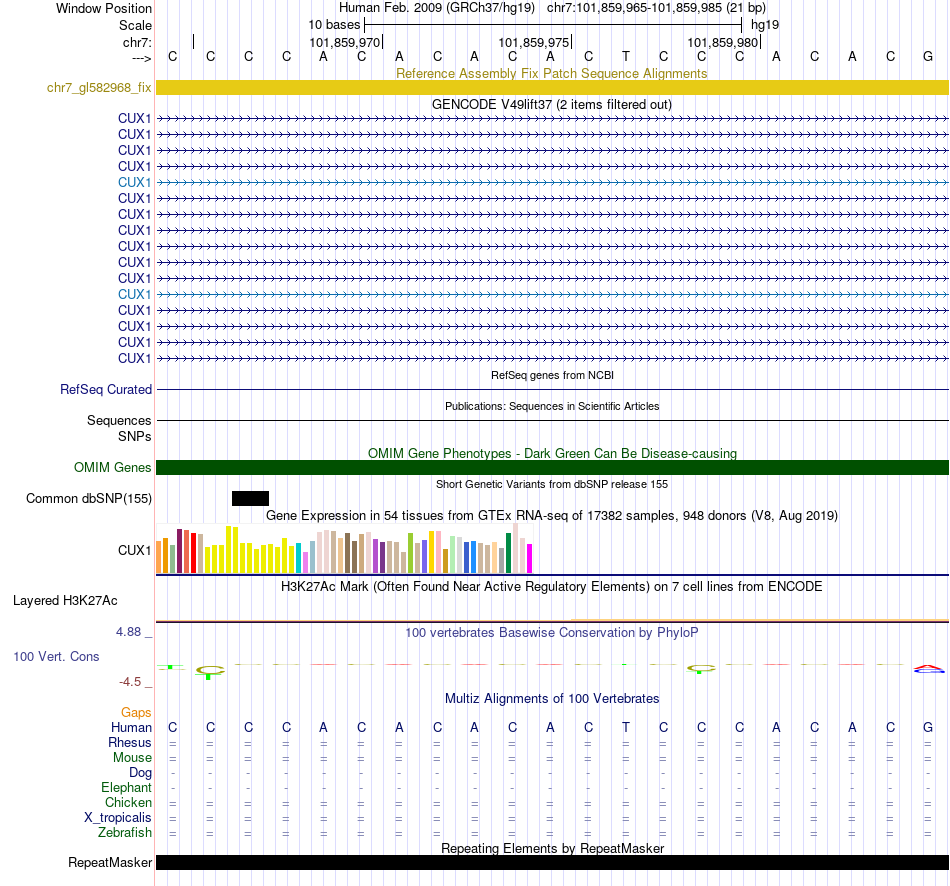Screen dimensions: 950x886
Task: Click the Scale label
Action: point(135,25)
